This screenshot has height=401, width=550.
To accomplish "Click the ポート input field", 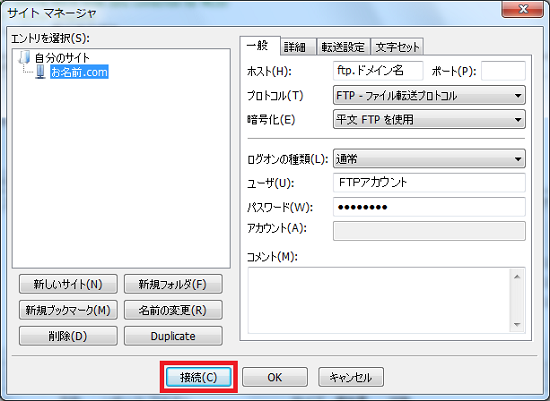I will pyautogui.click(x=503, y=71).
